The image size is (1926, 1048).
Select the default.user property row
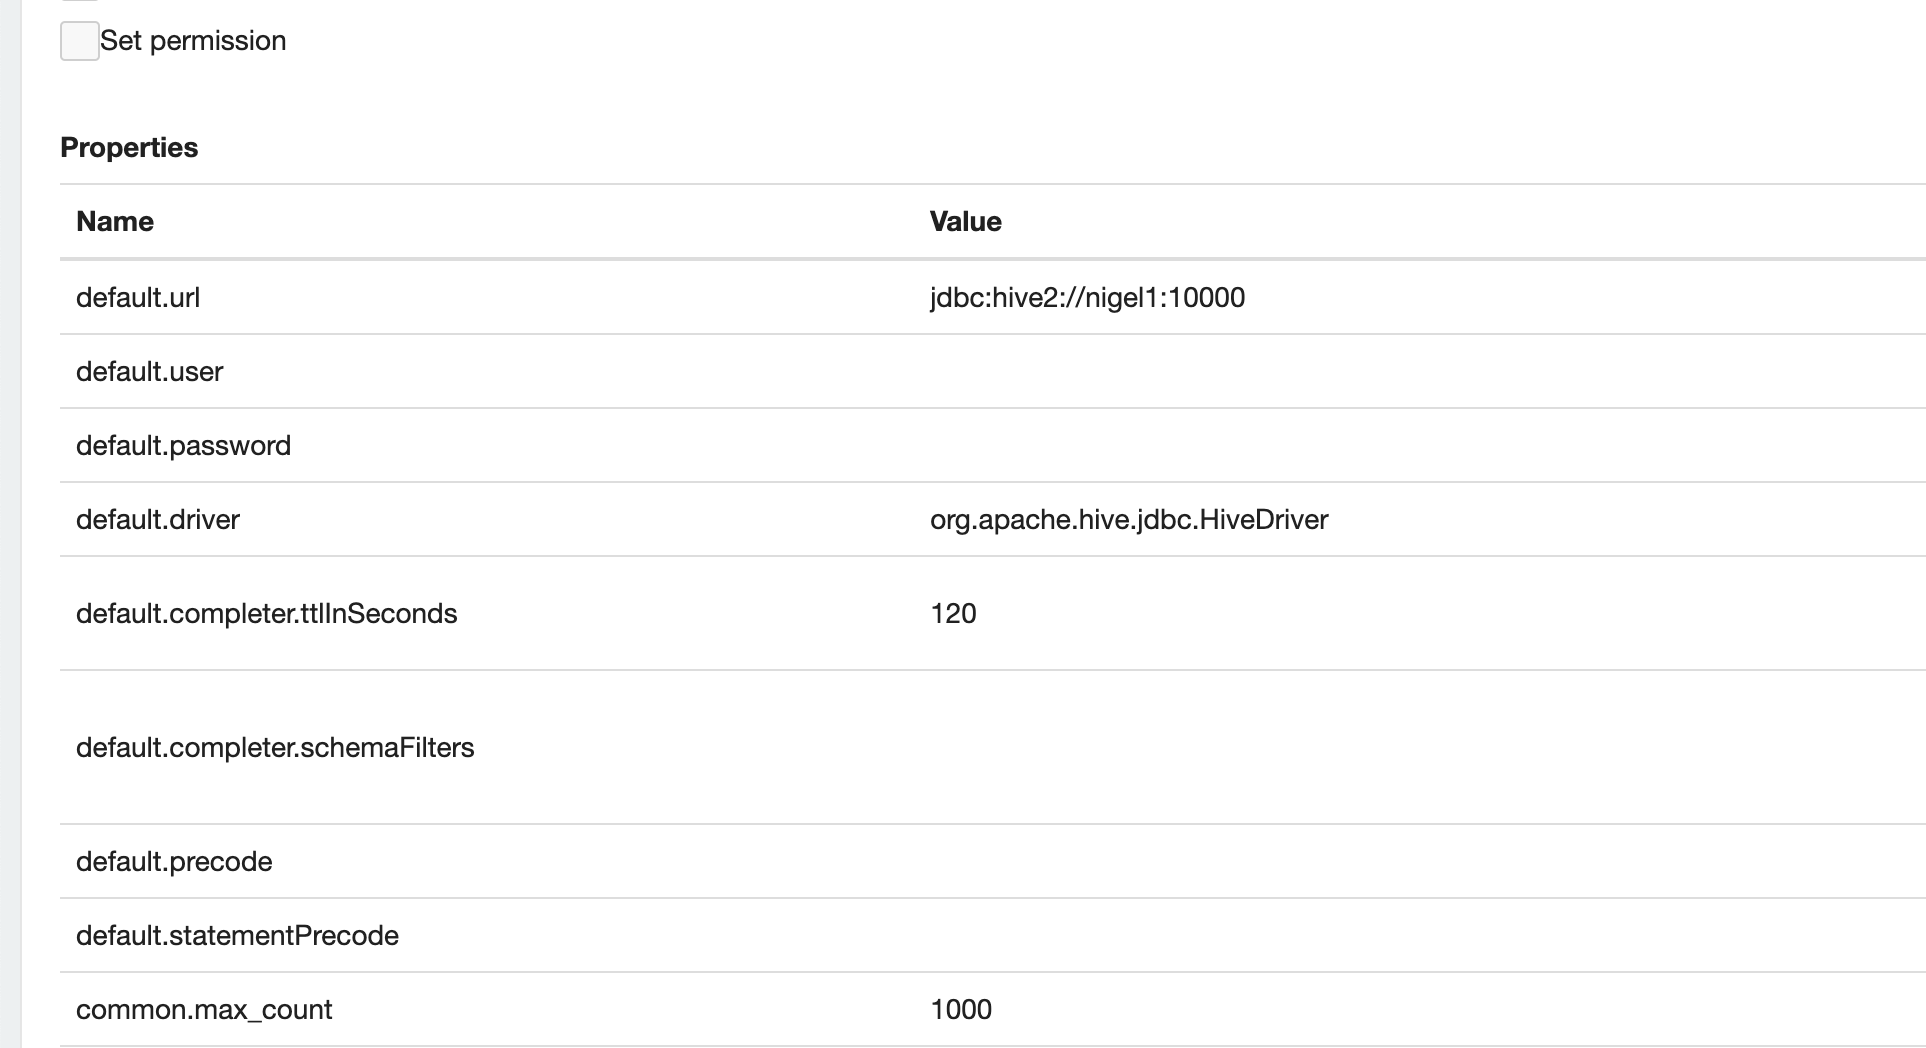(x=993, y=371)
